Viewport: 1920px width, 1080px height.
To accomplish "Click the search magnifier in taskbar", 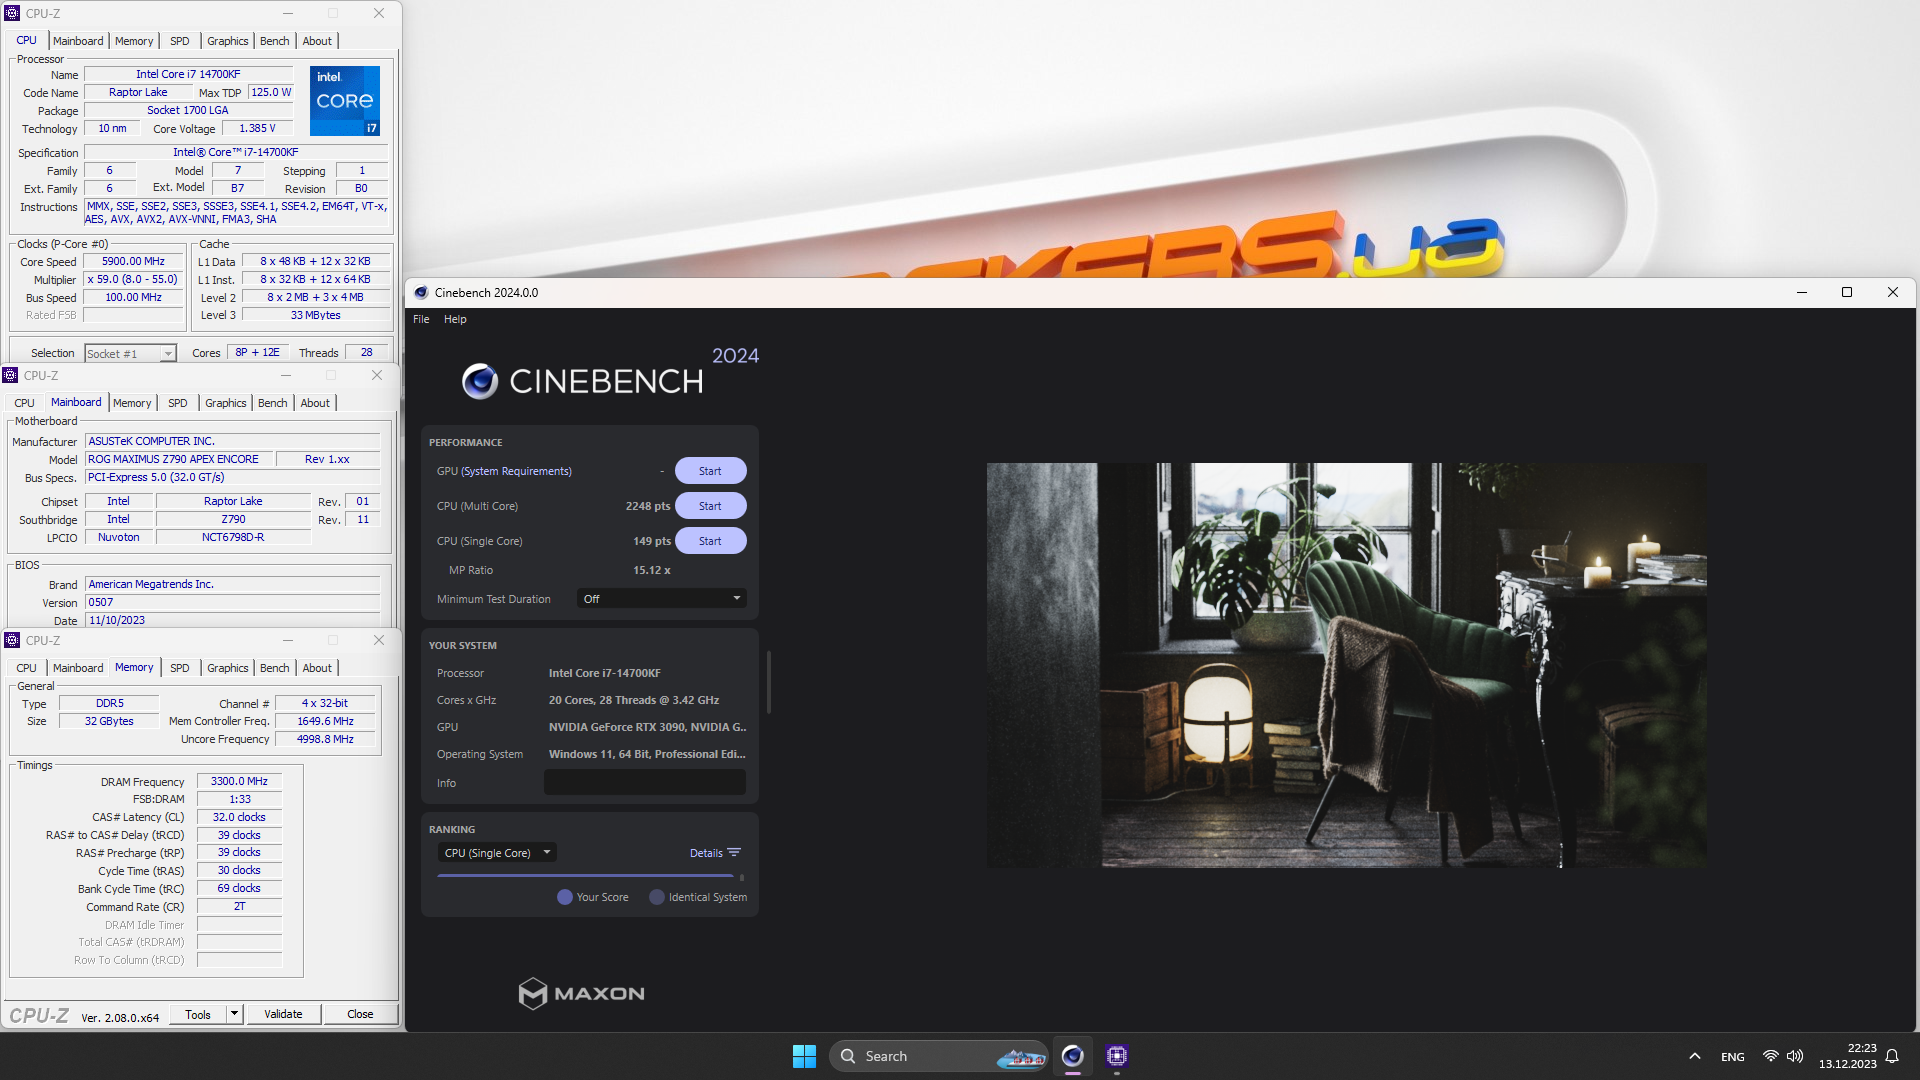I will pos(848,1056).
